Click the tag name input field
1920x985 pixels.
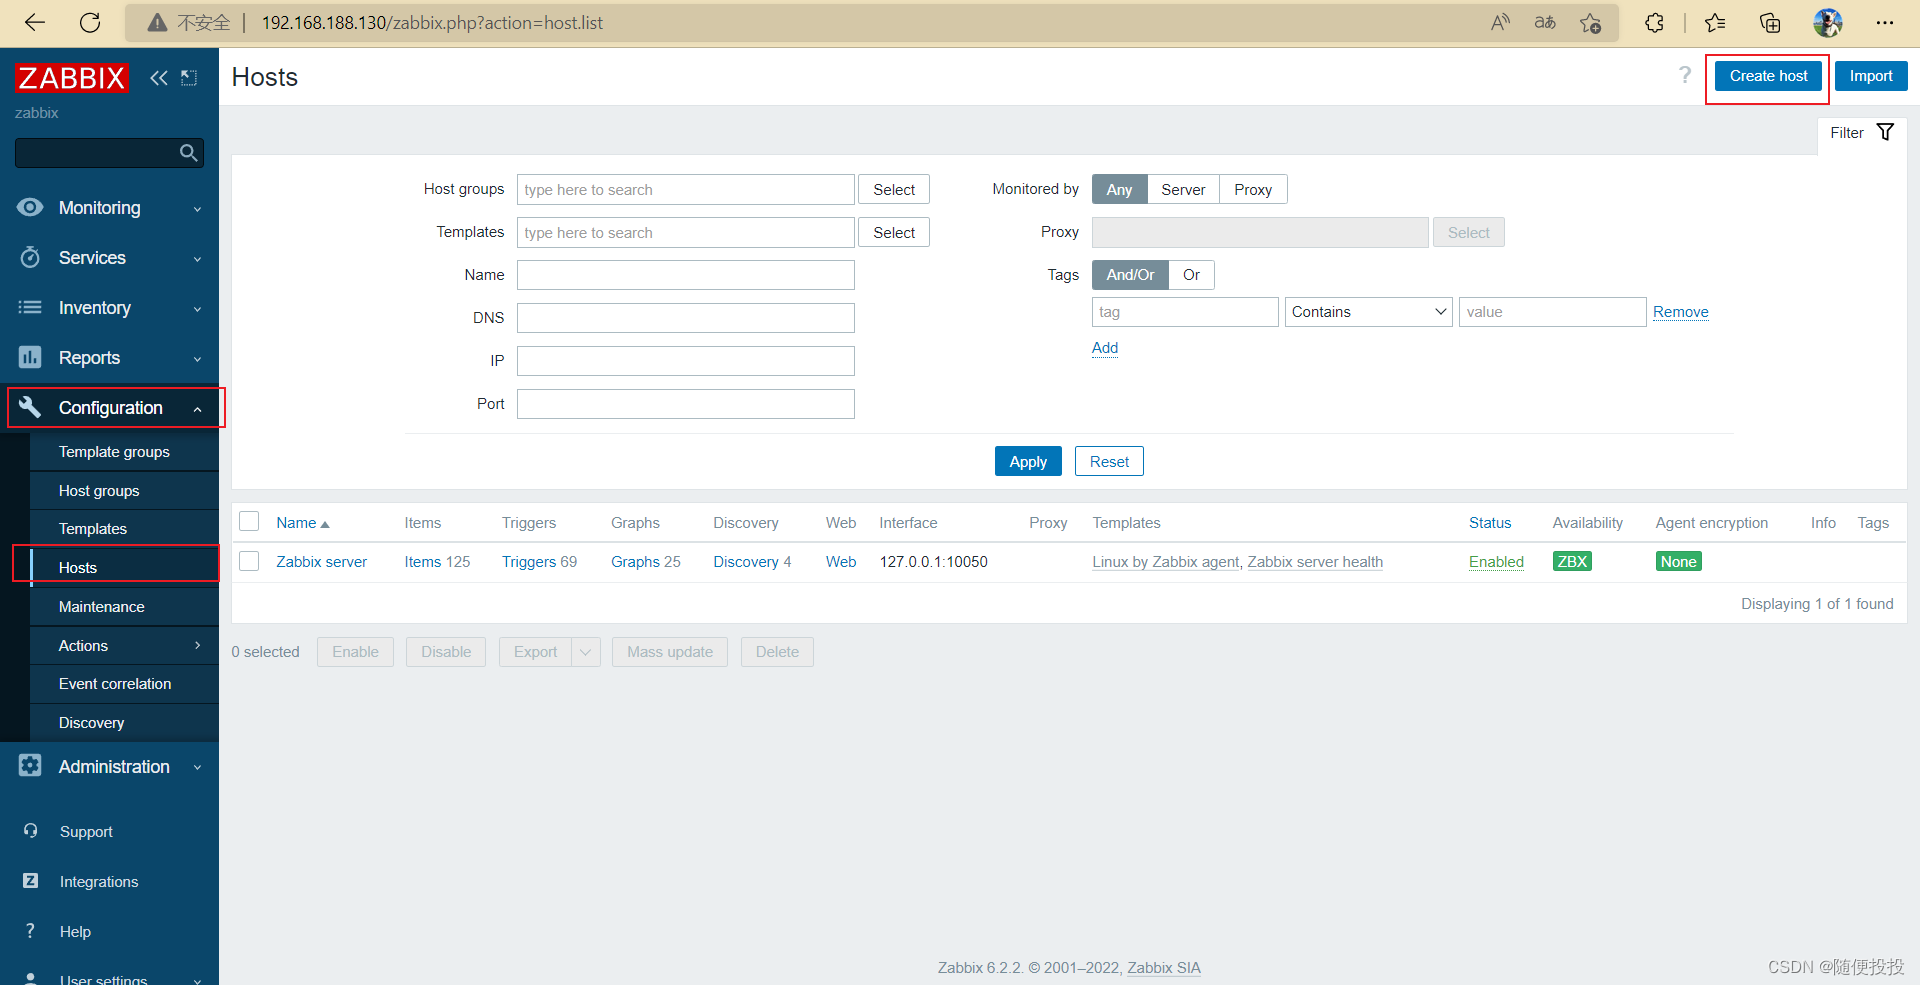click(1185, 312)
